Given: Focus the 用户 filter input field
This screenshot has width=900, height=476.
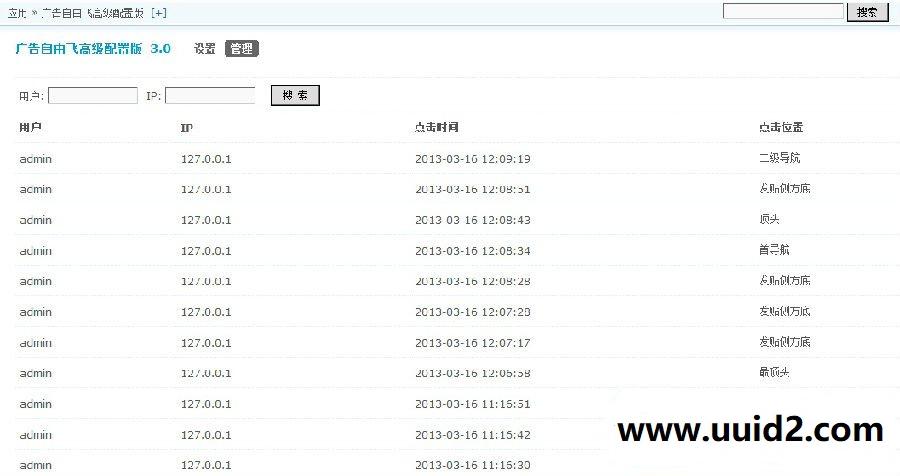Looking at the screenshot, I should (93, 96).
